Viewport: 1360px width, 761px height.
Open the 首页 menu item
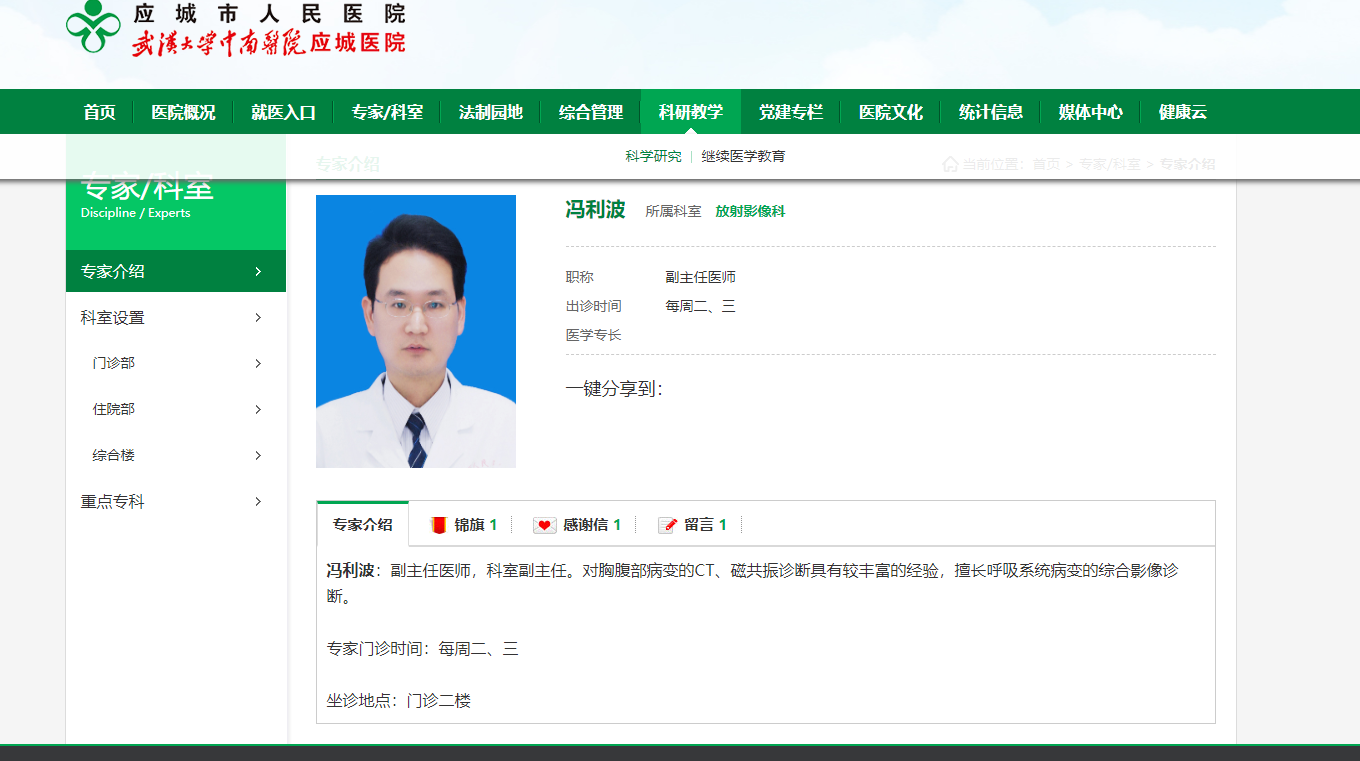coord(99,112)
